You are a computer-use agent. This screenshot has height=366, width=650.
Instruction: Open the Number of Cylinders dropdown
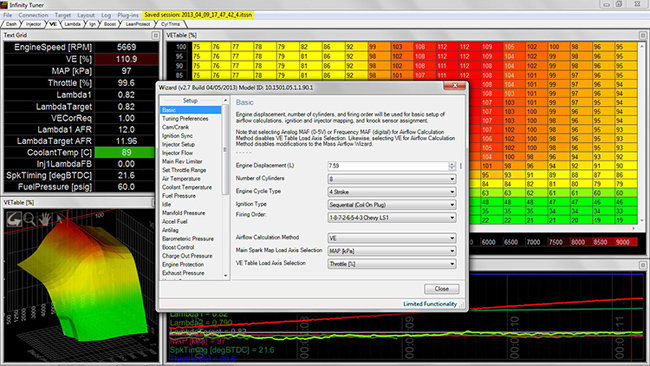coord(392,179)
